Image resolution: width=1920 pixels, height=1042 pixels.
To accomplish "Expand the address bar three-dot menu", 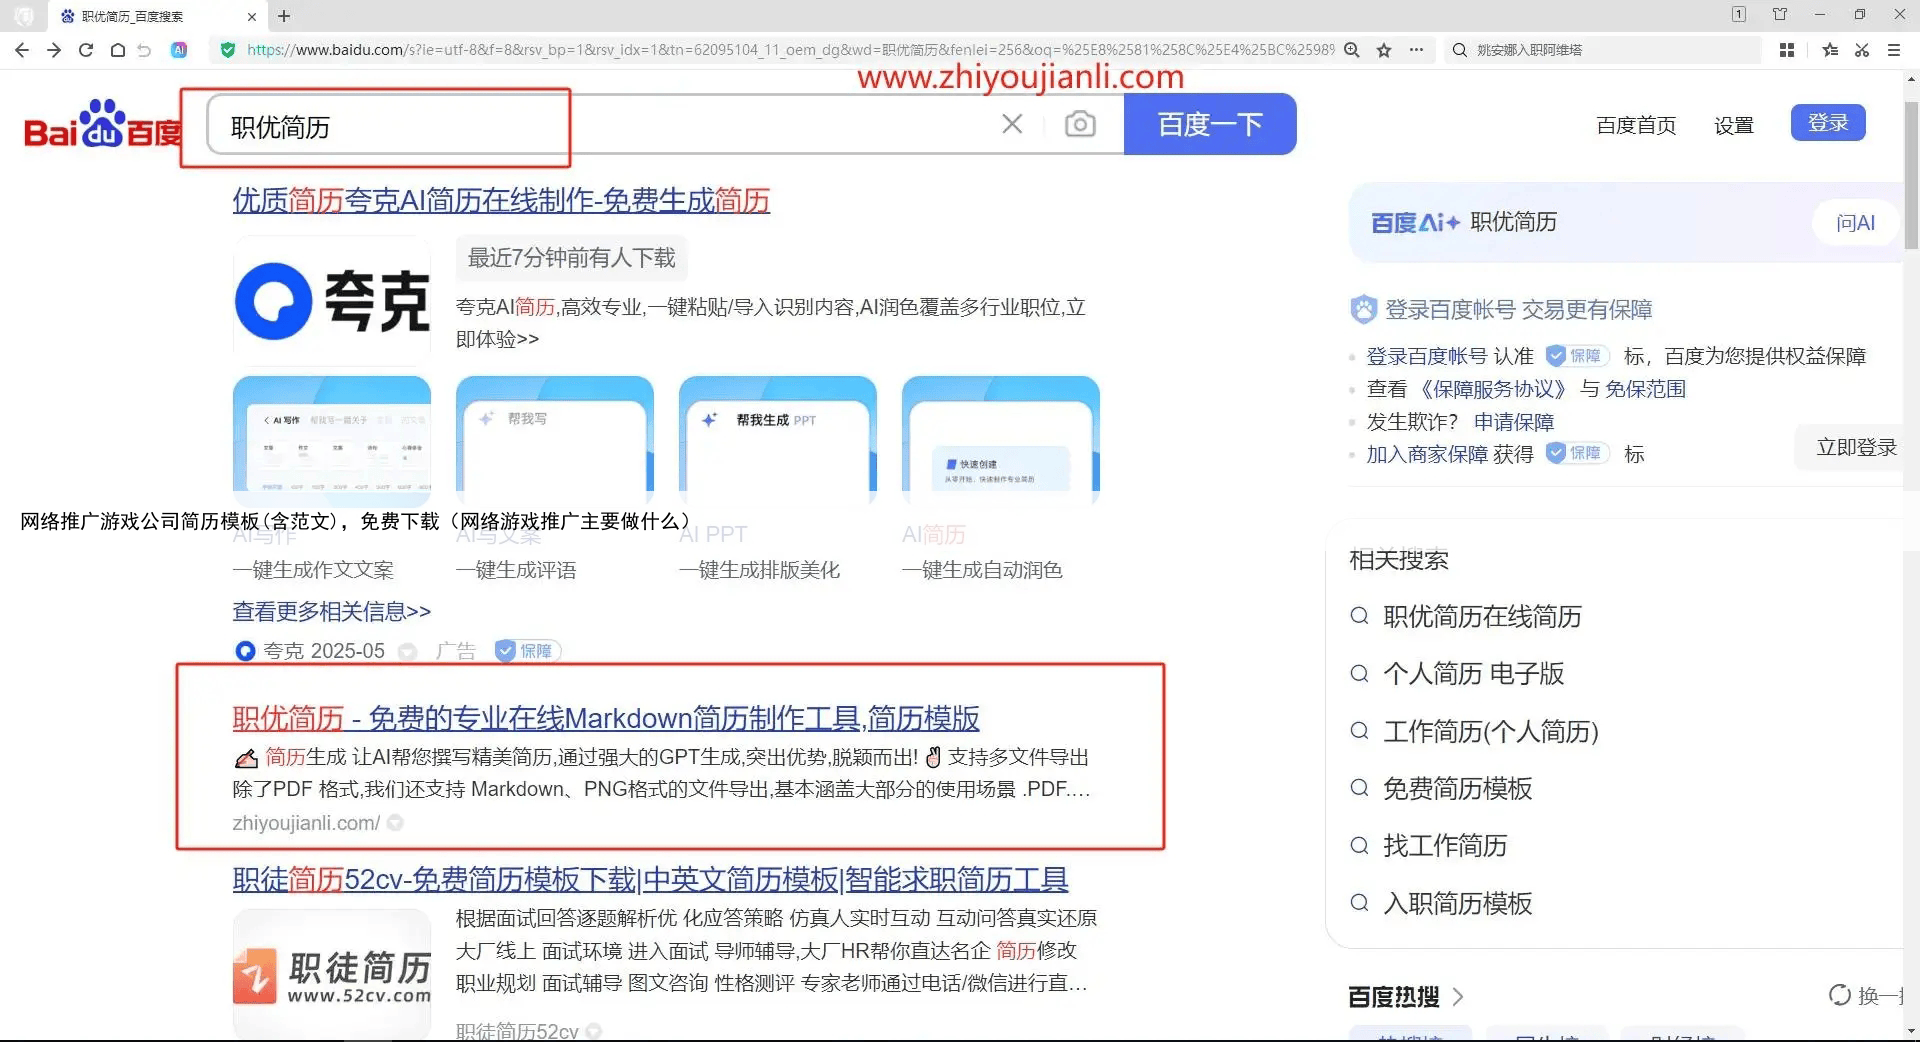I will coord(1416,50).
